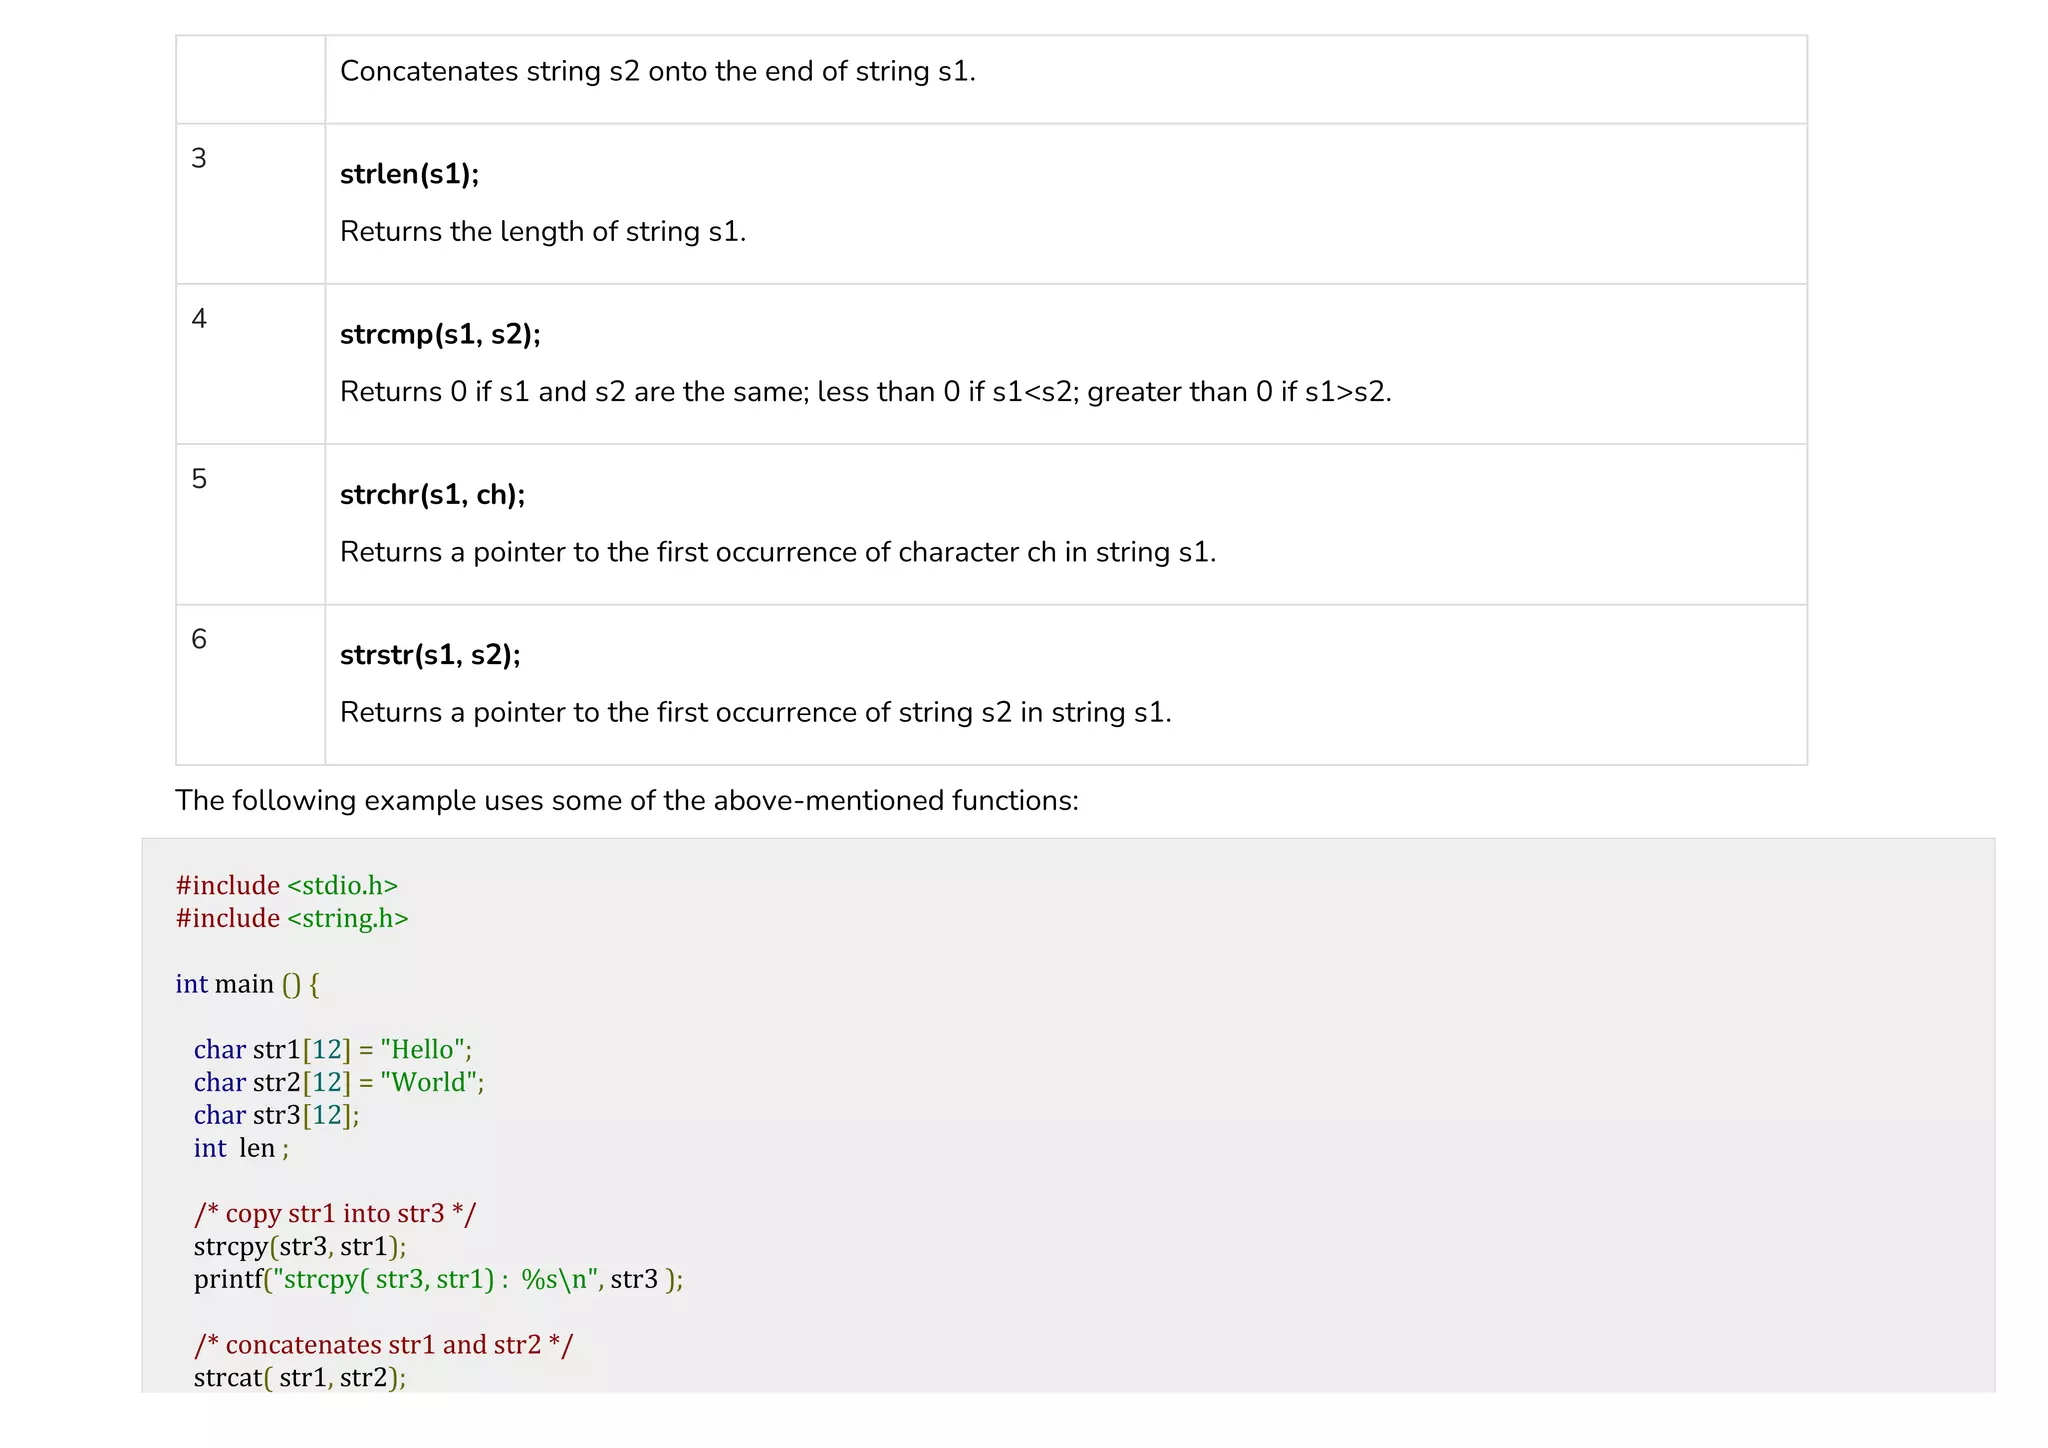Click the '#include <stdio.h>' code line

[x=287, y=886]
